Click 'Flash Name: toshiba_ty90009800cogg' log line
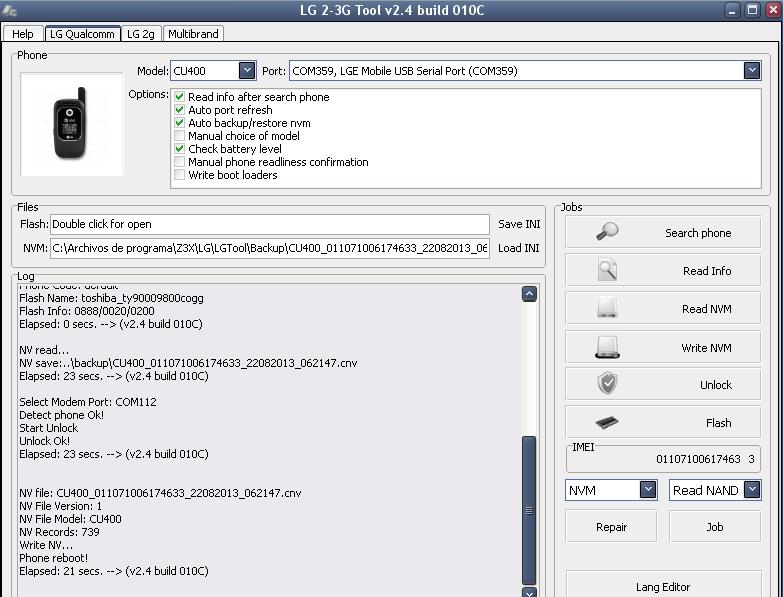The image size is (783, 597). click(x=111, y=298)
